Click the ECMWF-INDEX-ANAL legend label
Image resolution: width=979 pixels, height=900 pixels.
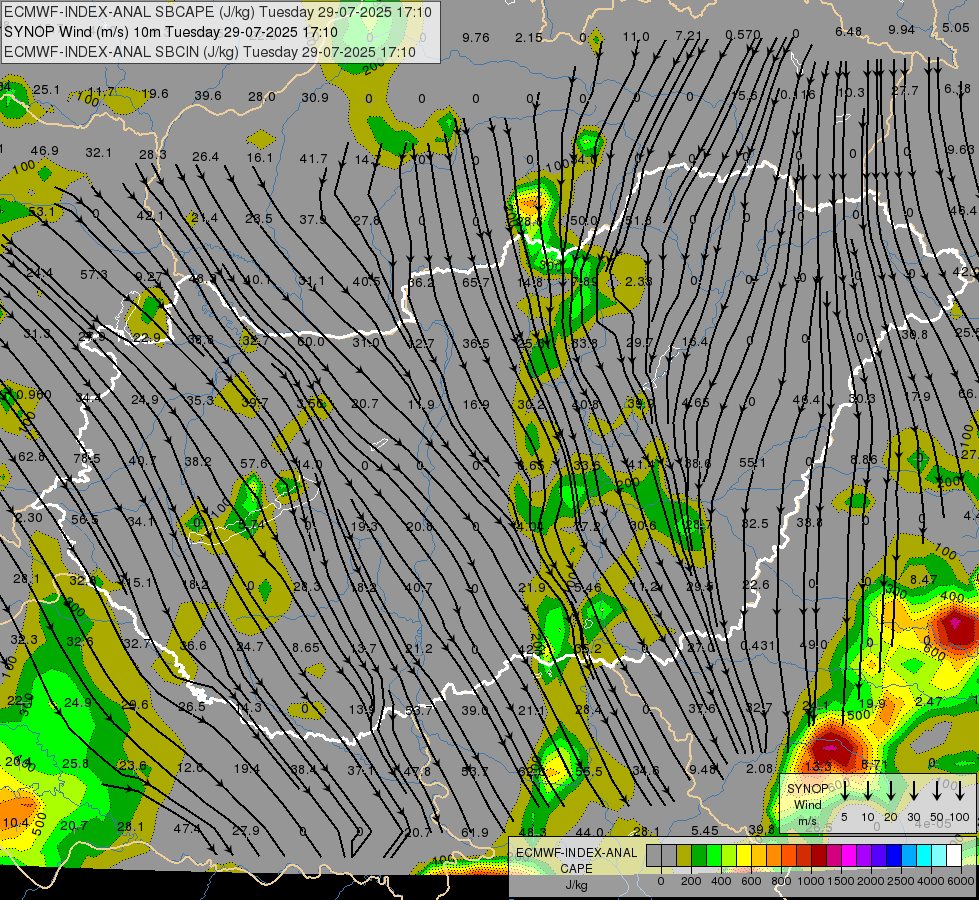coord(577,853)
